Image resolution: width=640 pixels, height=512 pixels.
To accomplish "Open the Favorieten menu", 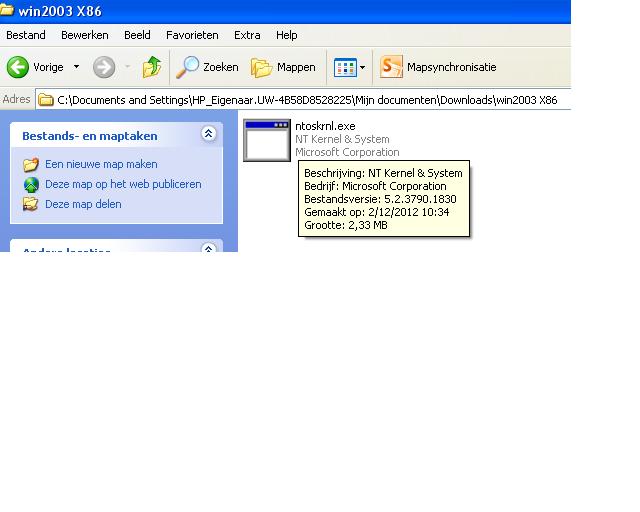I will (192, 35).
